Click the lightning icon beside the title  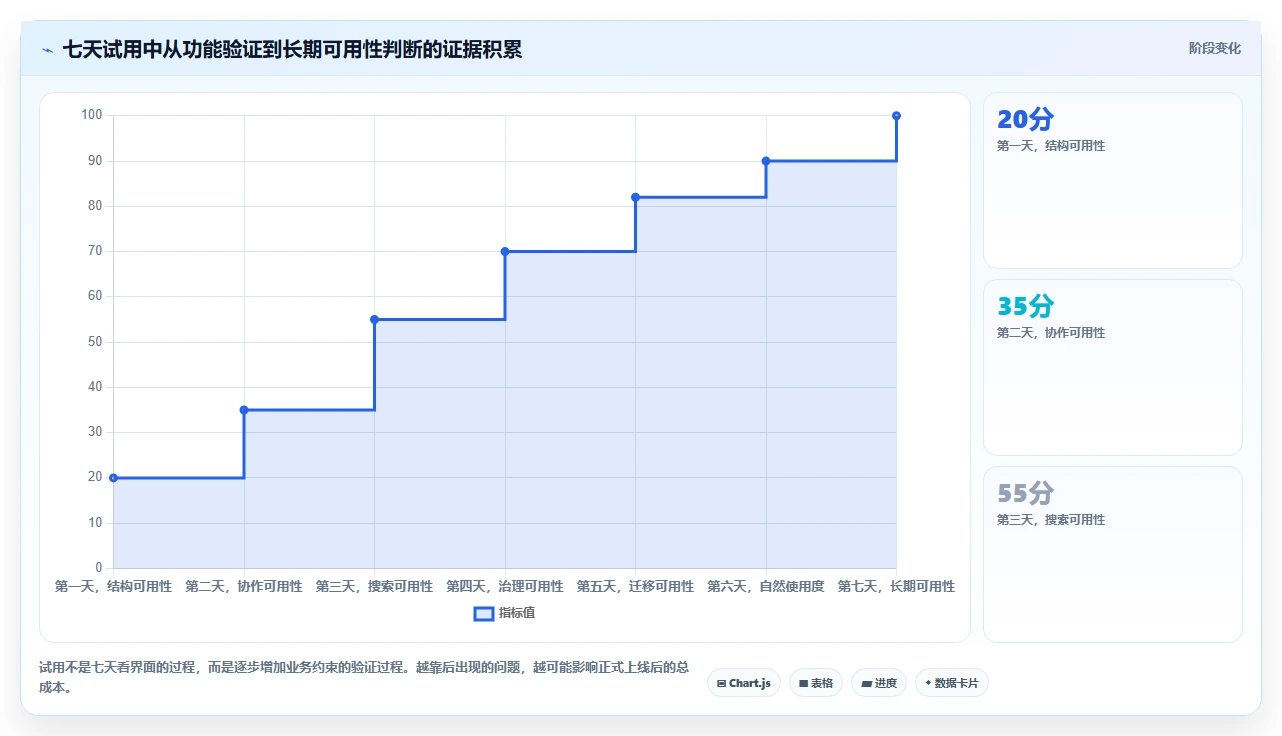[47, 50]
